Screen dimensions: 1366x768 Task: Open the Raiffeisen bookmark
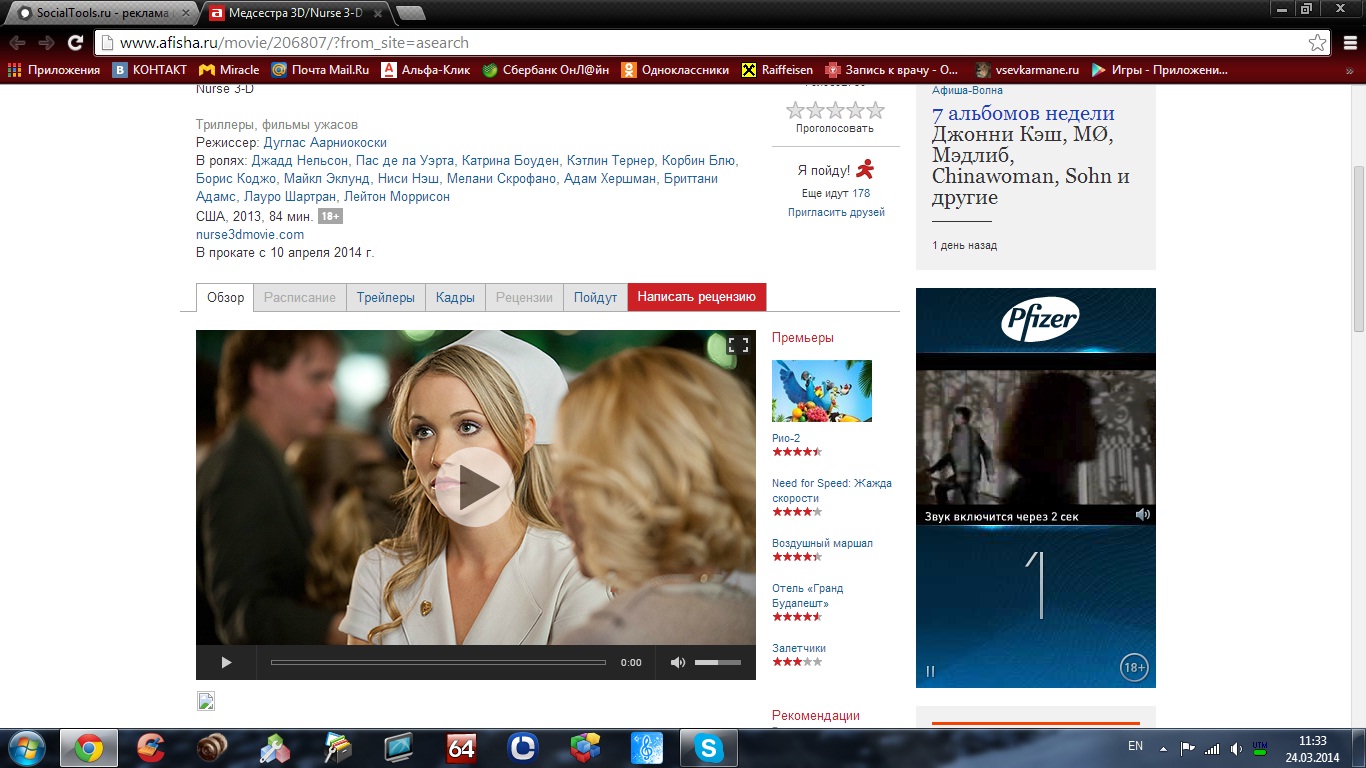(x=778, y=70)
